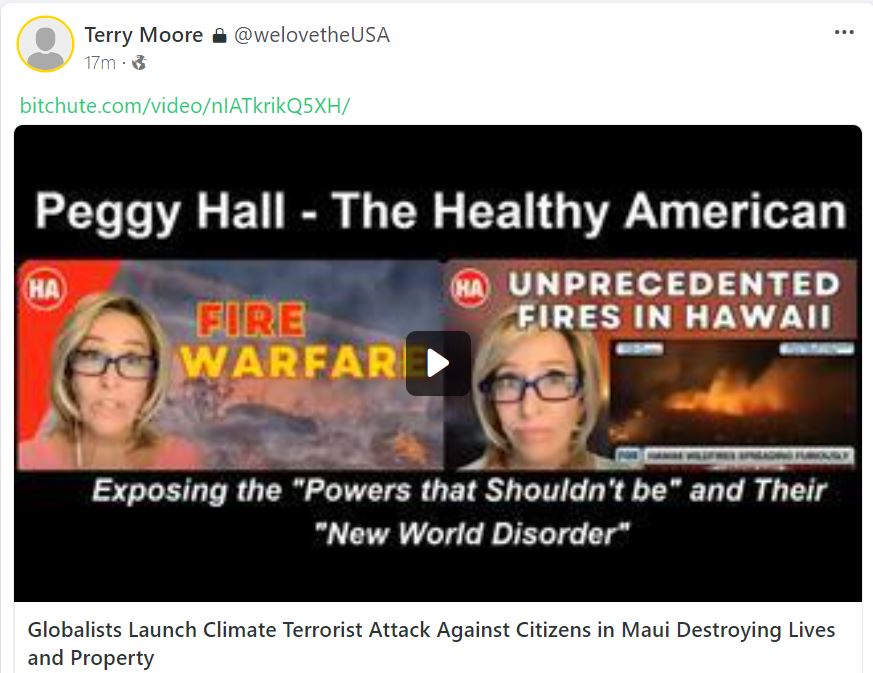Click the wildfire news footage inset
The width and height of the screenshot is (873, 673).
click(x=732, y=402)
